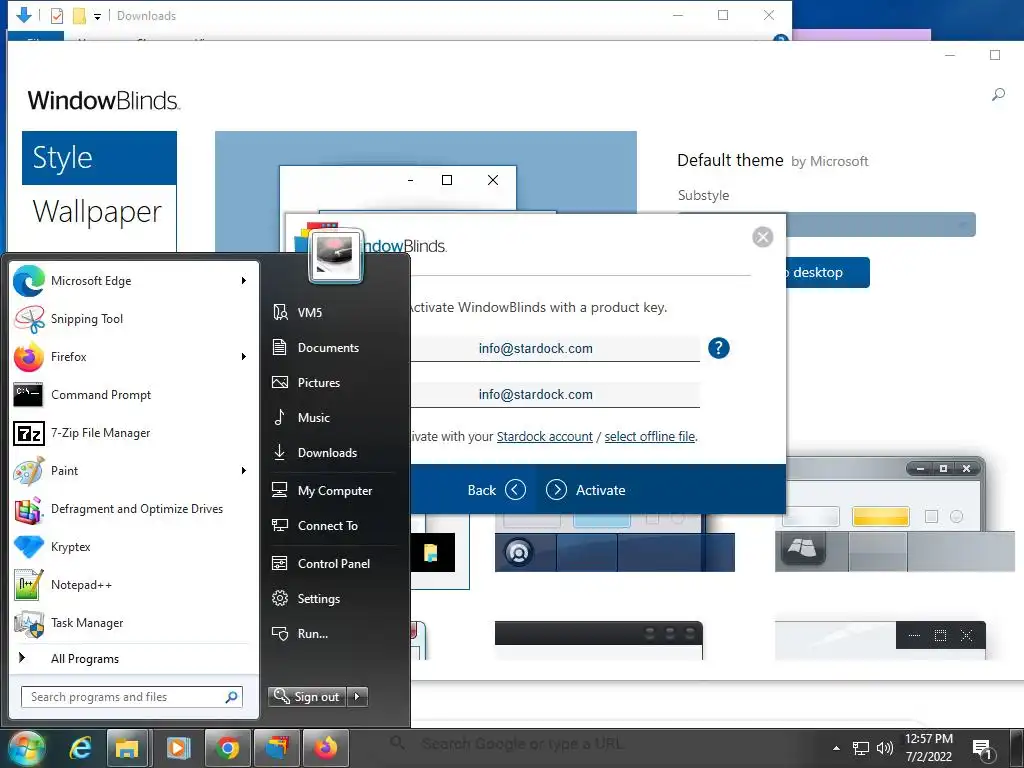The width and height of the screenshot is (1024, 768).
Task: Click the select offline file link
Action: [649, 436]
